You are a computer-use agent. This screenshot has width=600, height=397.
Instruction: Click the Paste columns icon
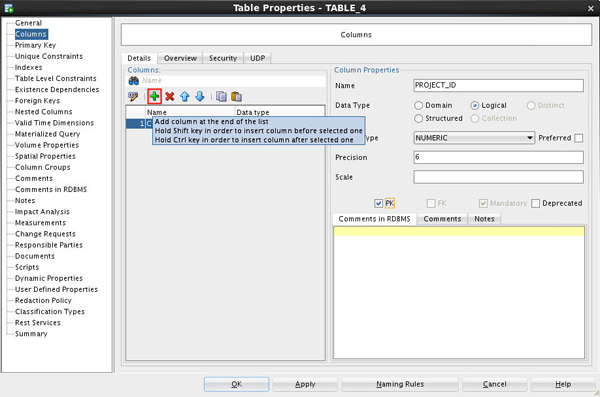pos(236,96)
